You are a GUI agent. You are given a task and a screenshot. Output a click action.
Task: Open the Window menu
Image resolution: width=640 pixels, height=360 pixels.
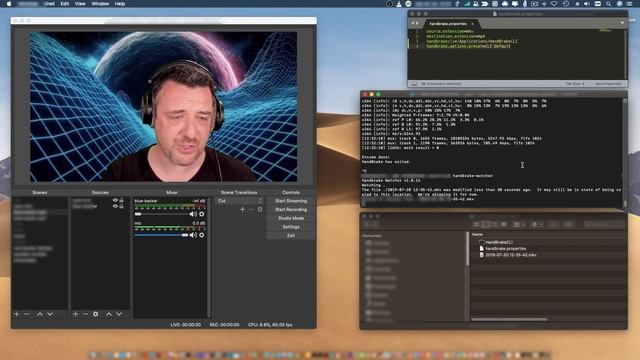tap(100, 4)
